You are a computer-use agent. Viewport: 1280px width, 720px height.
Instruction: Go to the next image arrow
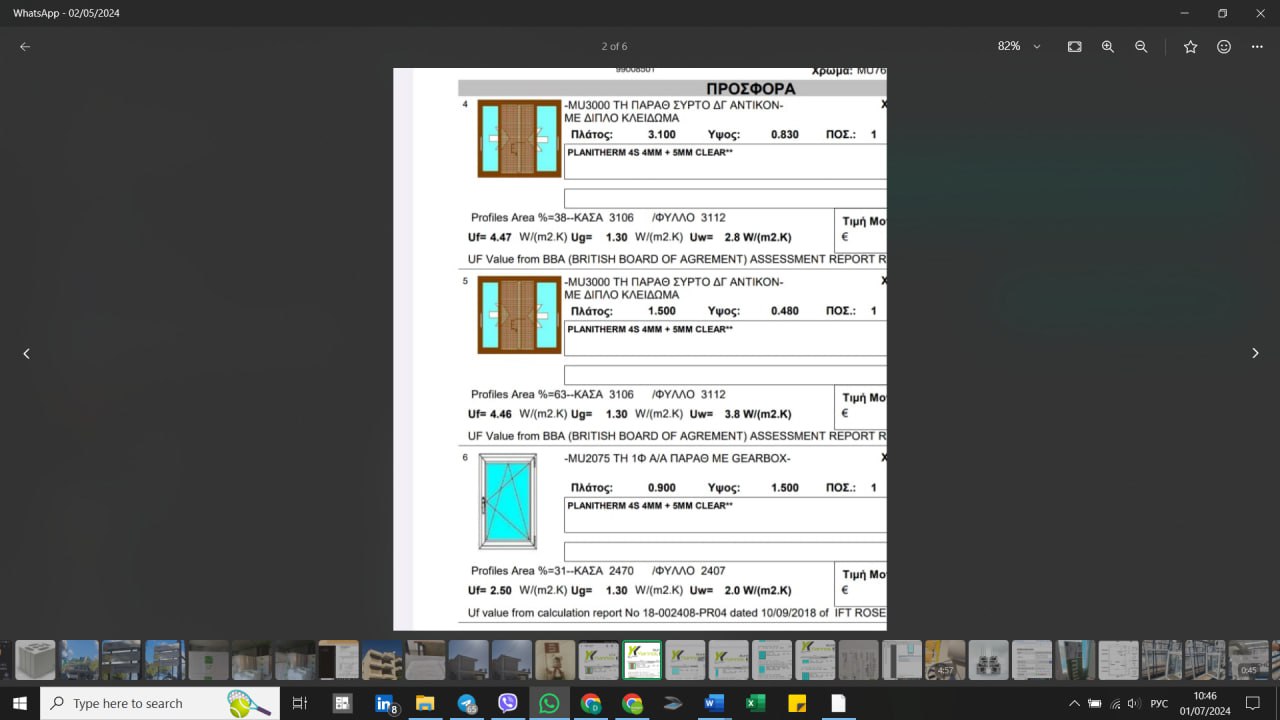point(1255,353)
